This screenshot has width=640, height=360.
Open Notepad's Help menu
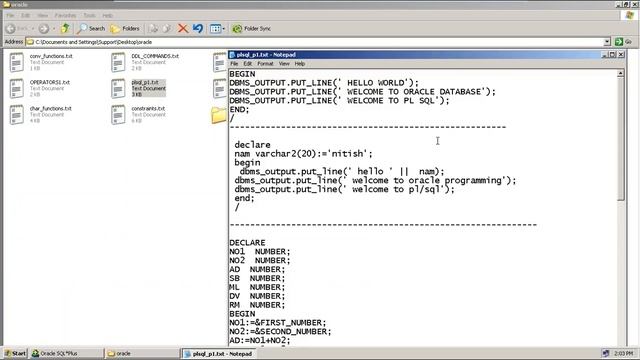coord(300,64)
